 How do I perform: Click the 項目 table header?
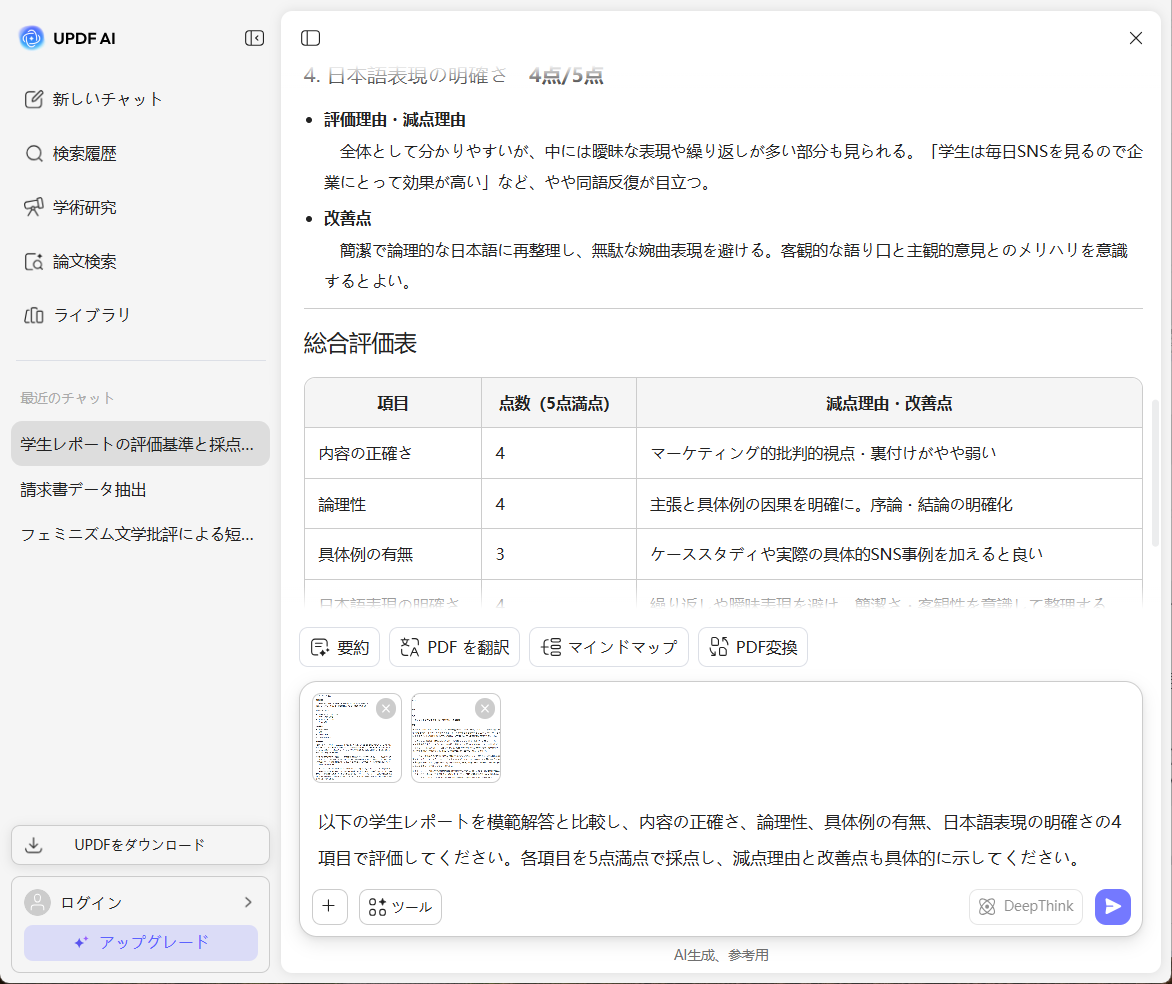(x=393, y=403)
